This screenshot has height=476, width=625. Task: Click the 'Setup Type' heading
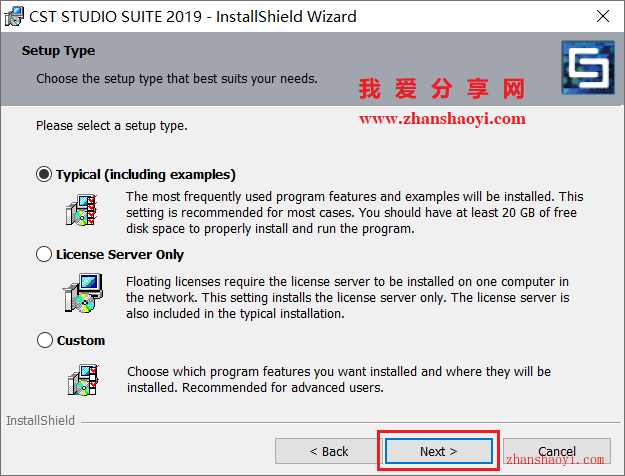58,51
